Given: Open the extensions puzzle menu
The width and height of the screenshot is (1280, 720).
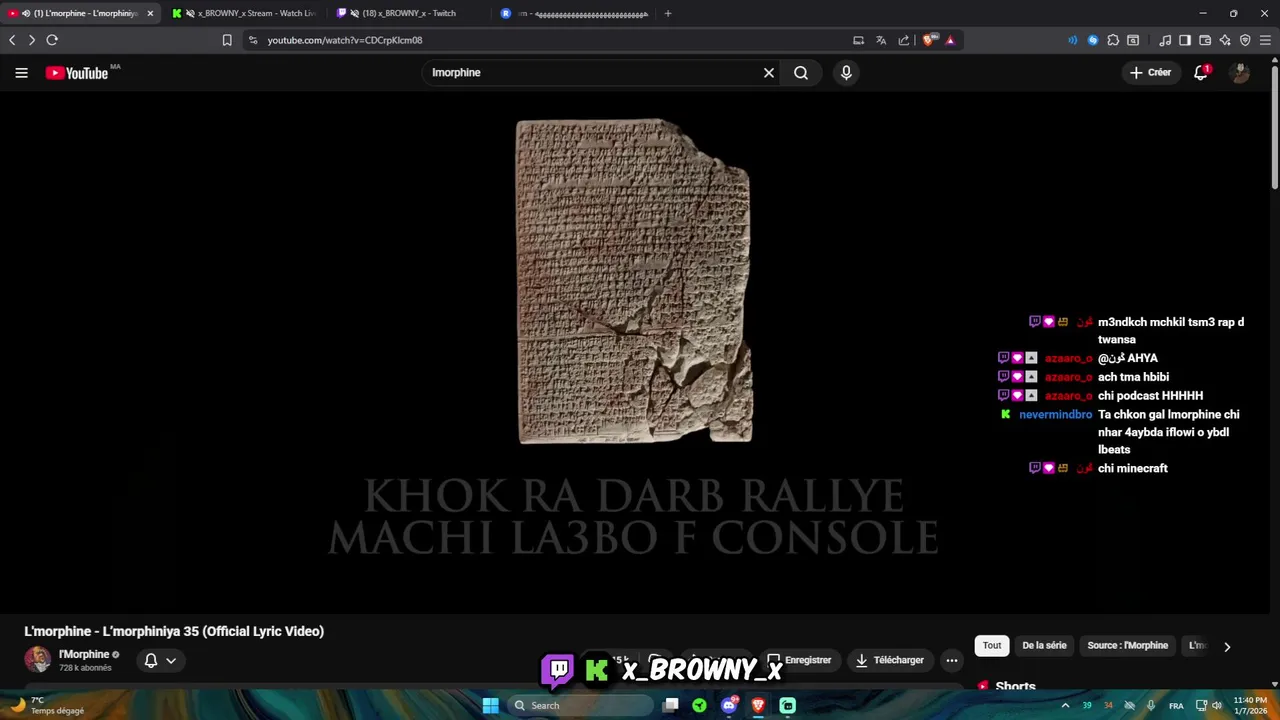Looking at the screenshot, I should 1113,40.
